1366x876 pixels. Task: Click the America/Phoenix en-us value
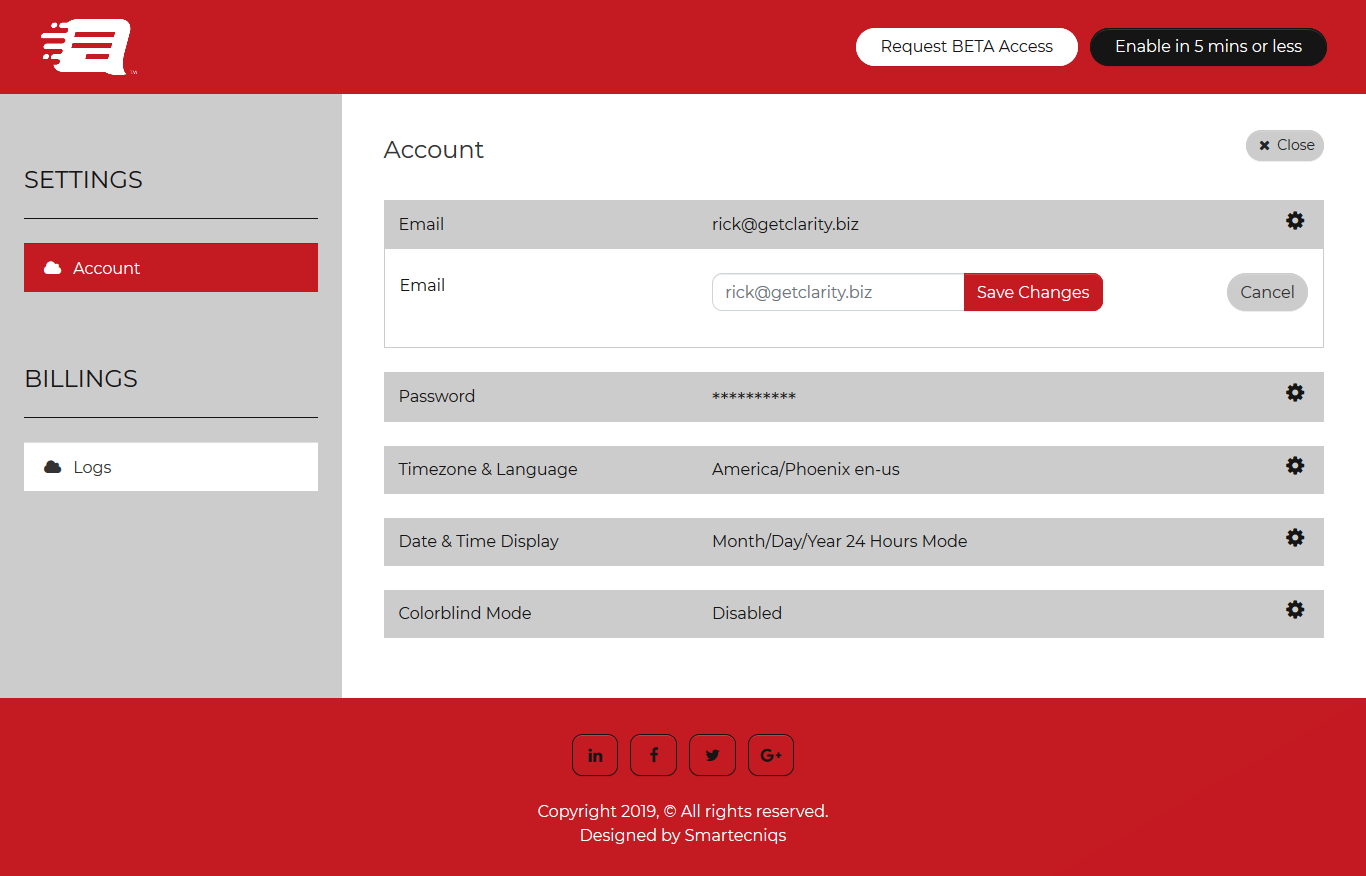[x=806, y=469]
